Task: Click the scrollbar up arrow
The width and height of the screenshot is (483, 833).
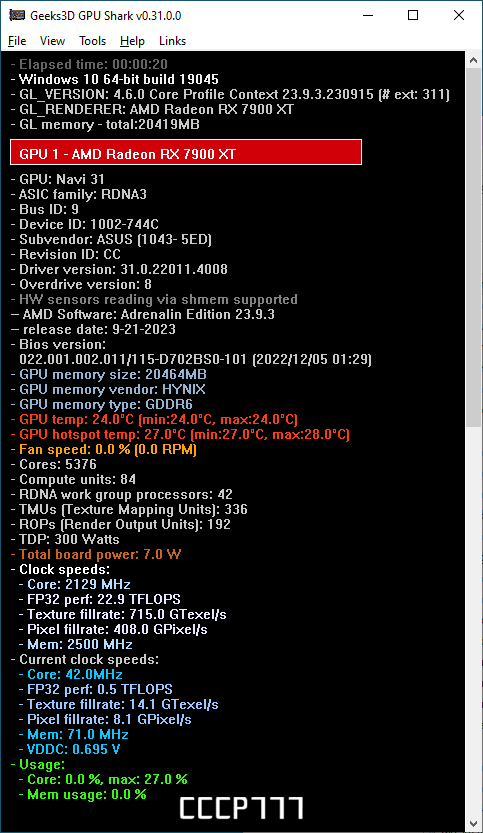Action: [474, 60]
